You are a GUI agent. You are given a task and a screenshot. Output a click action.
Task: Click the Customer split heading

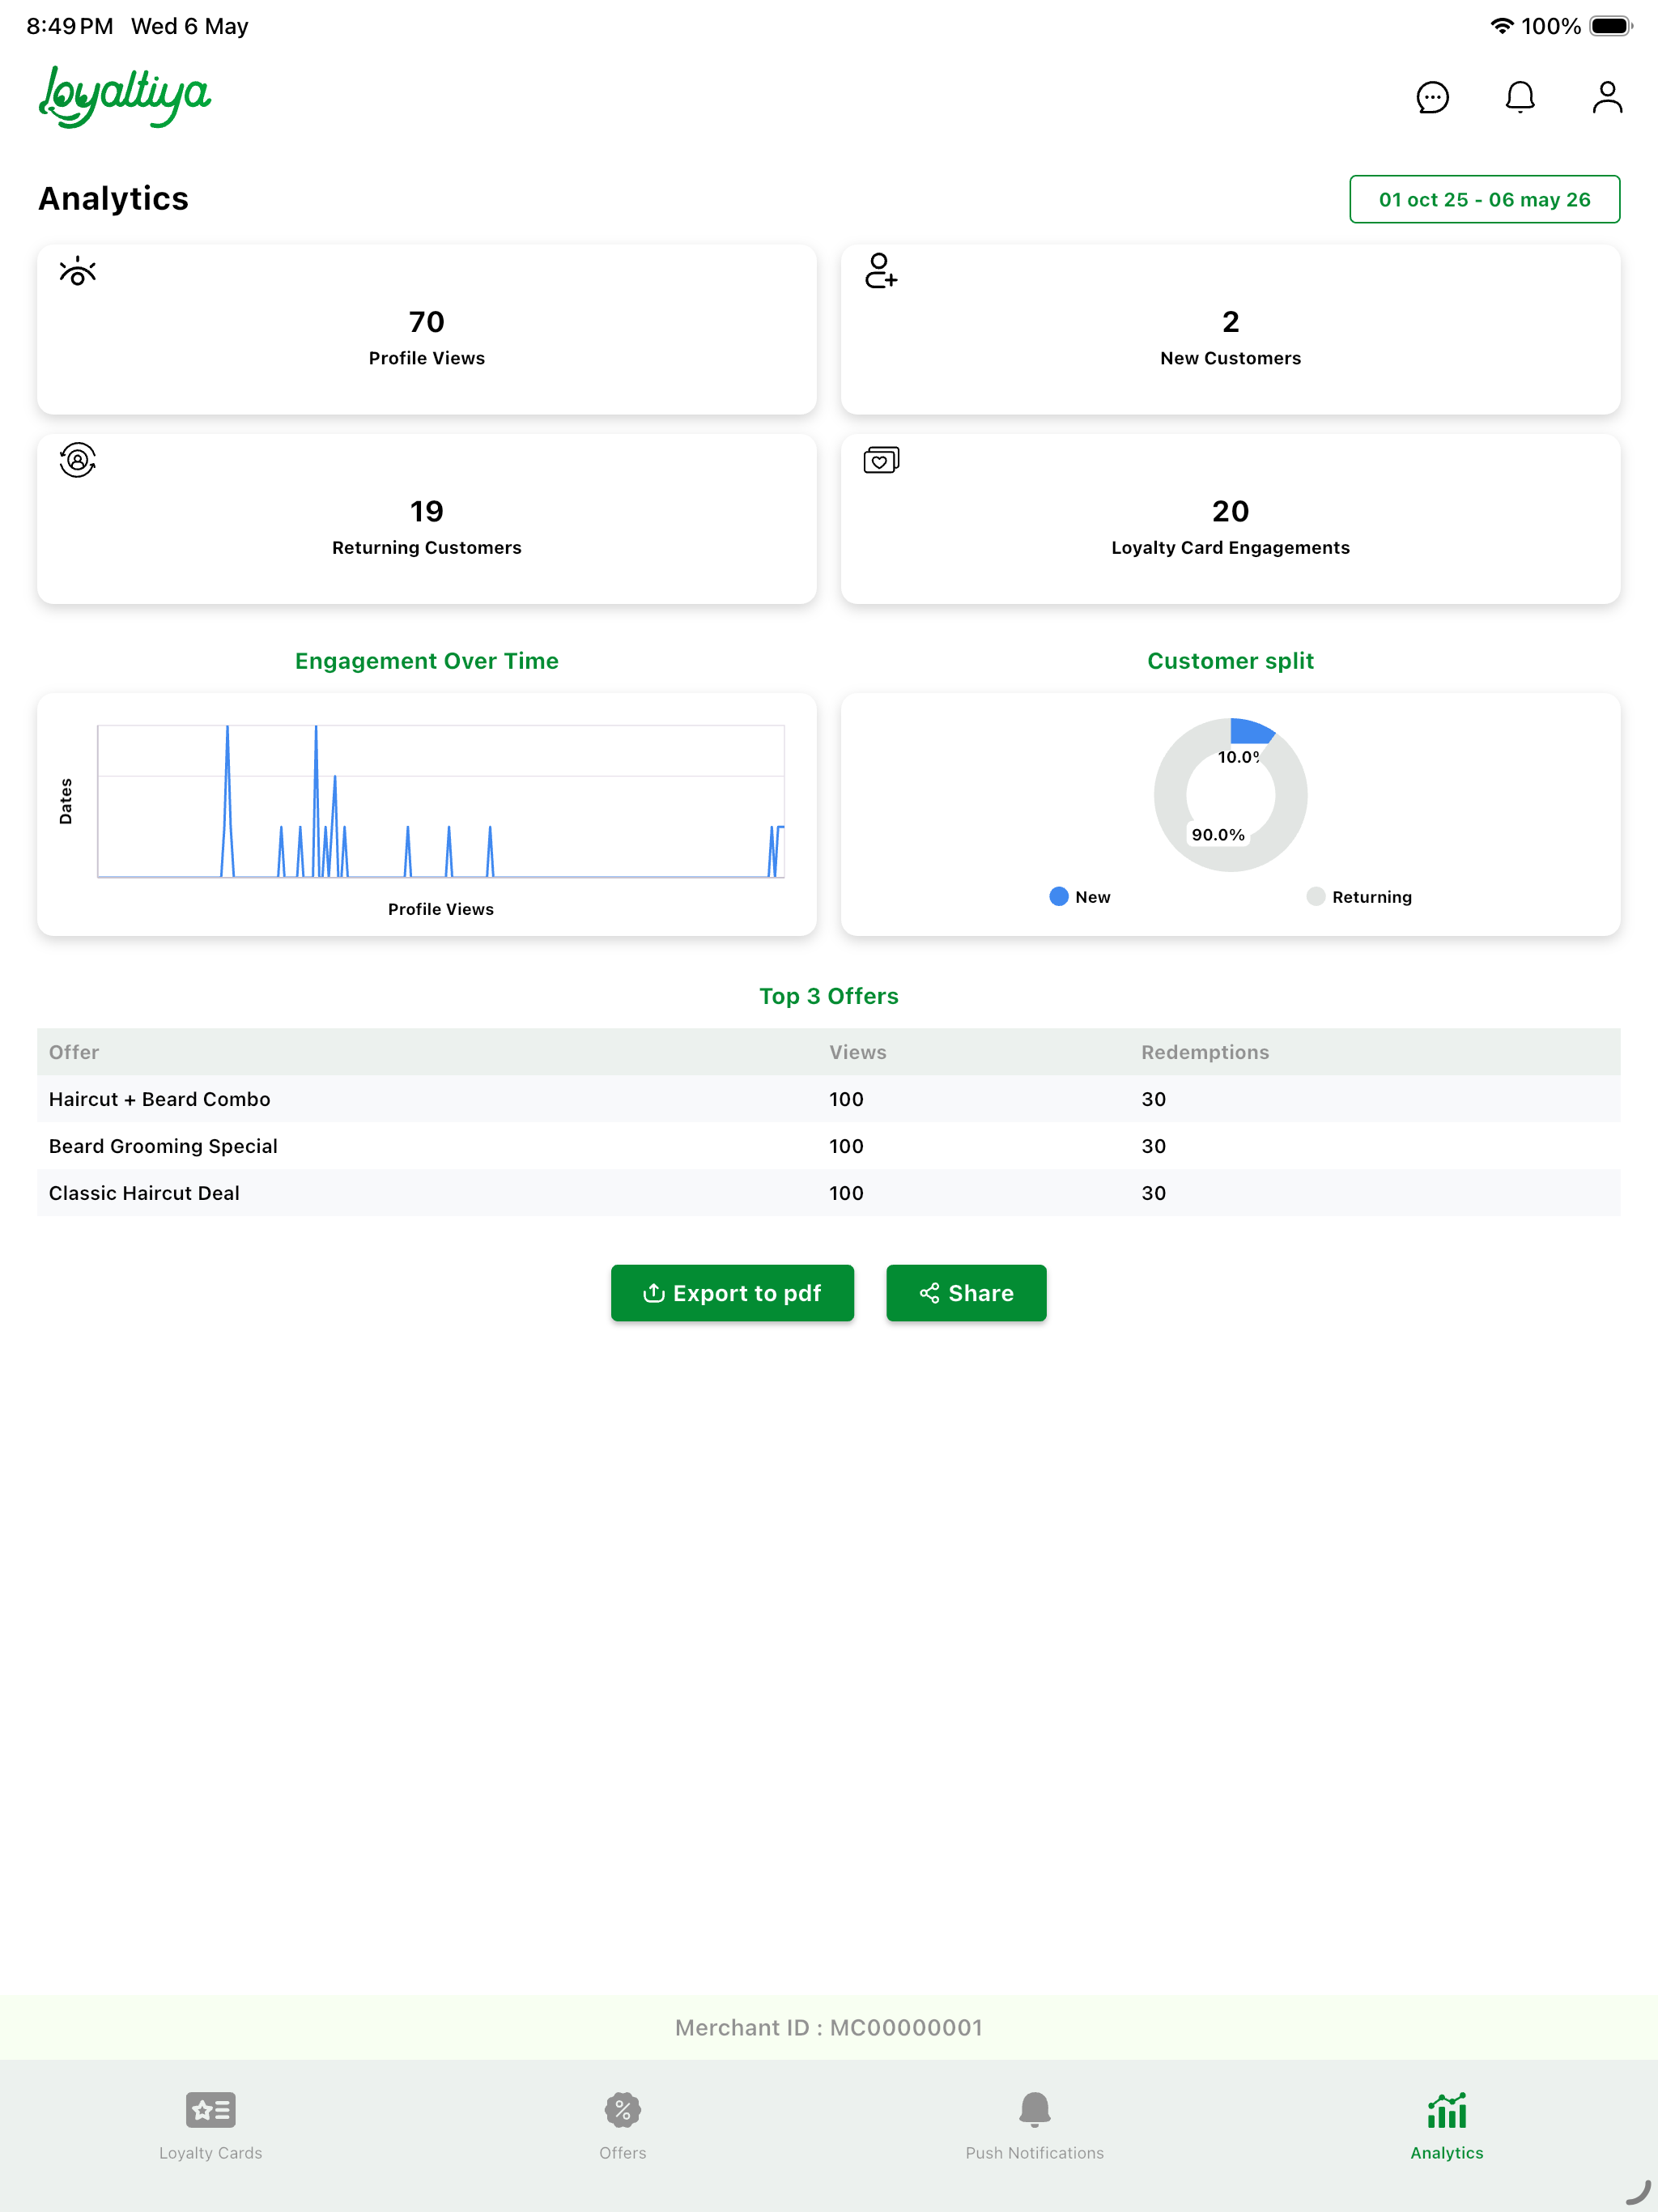click(x=1230, y=661)
